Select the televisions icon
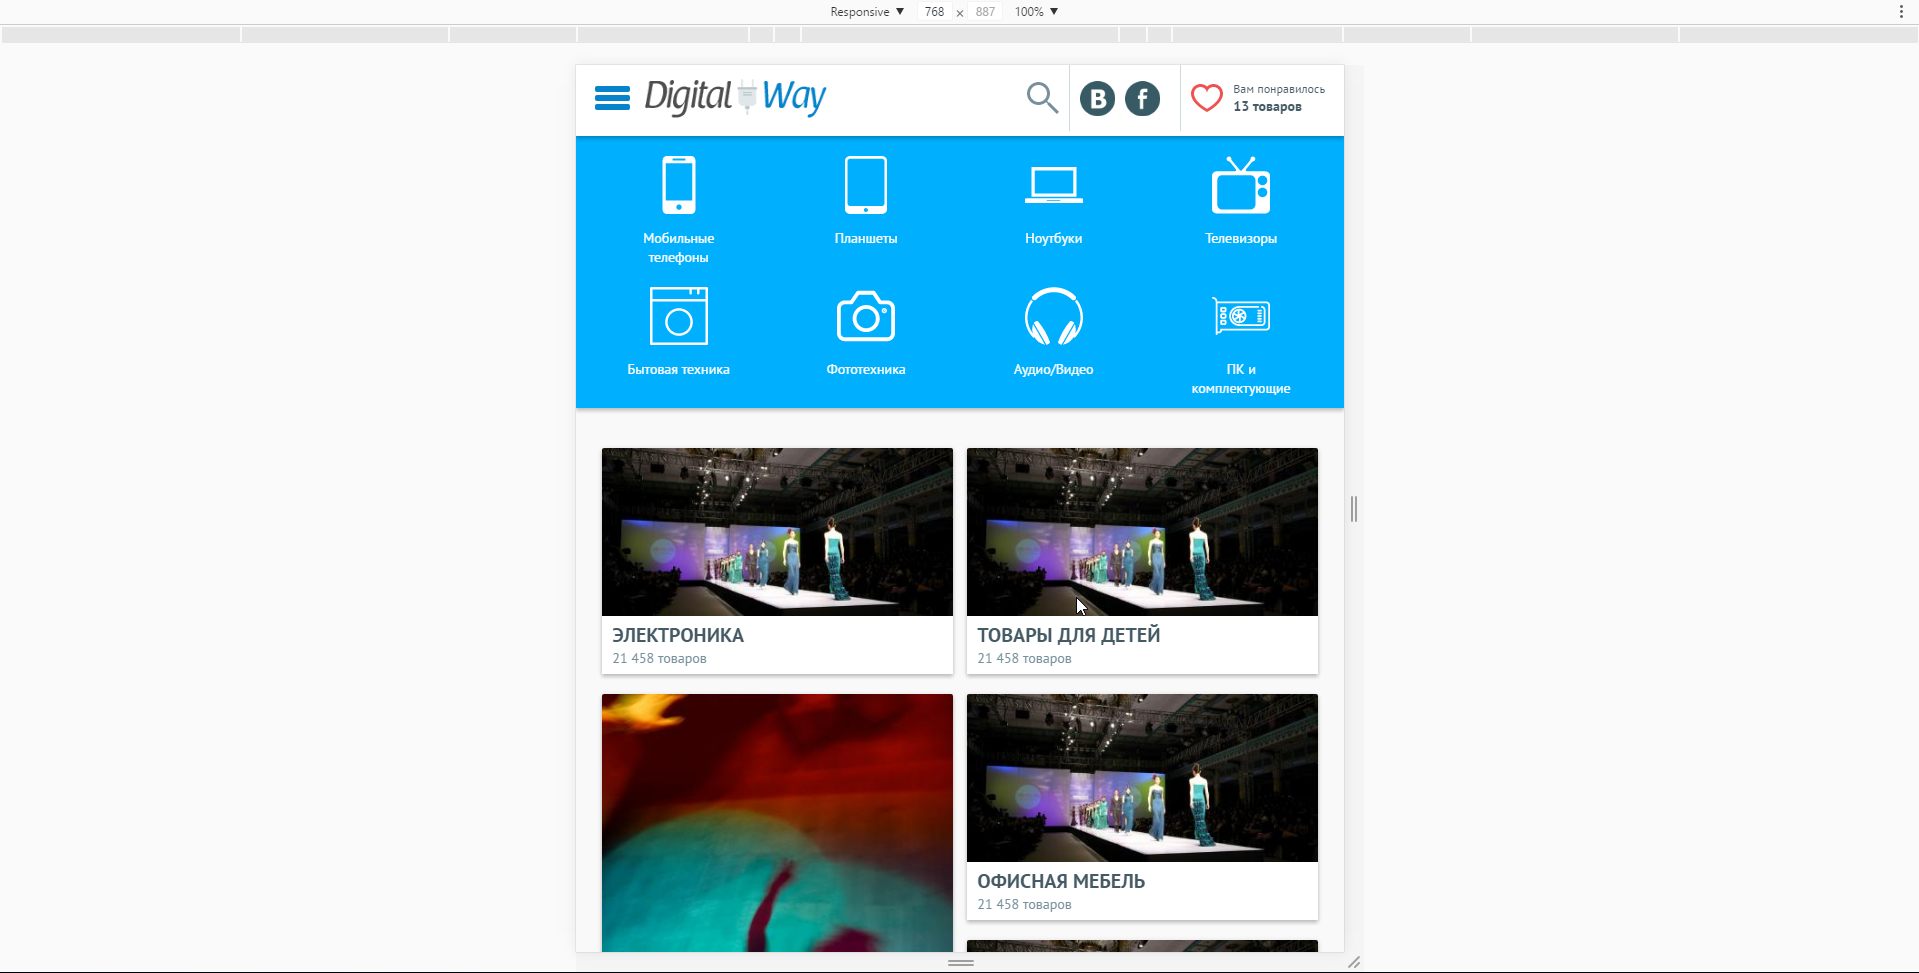 click(x=1241, y=185)
